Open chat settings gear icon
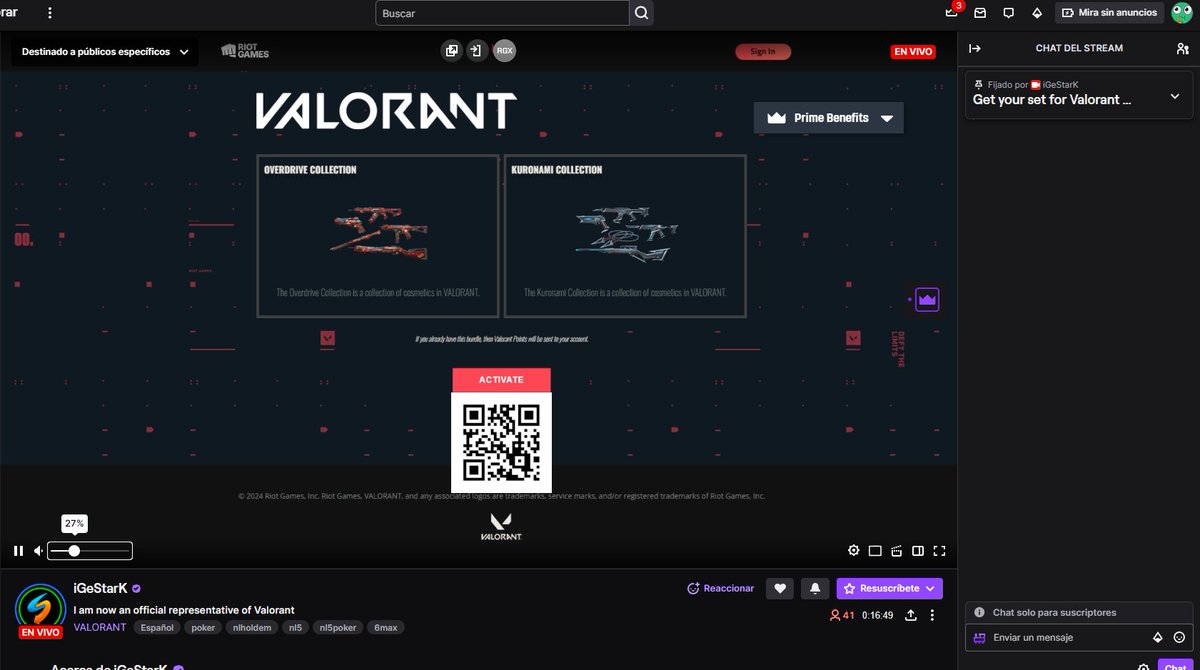 tap(1143, 666)
